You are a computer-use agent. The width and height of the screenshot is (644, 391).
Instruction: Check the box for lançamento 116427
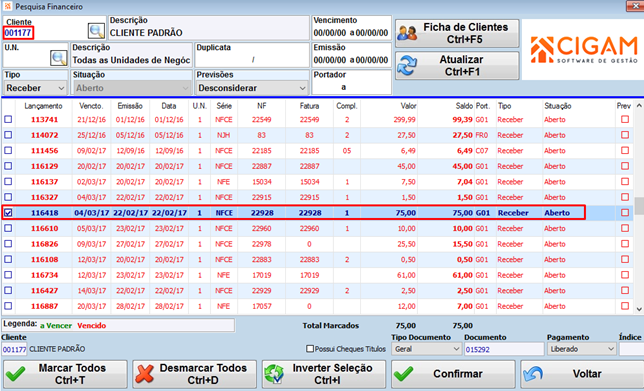[x=8, y=290]
